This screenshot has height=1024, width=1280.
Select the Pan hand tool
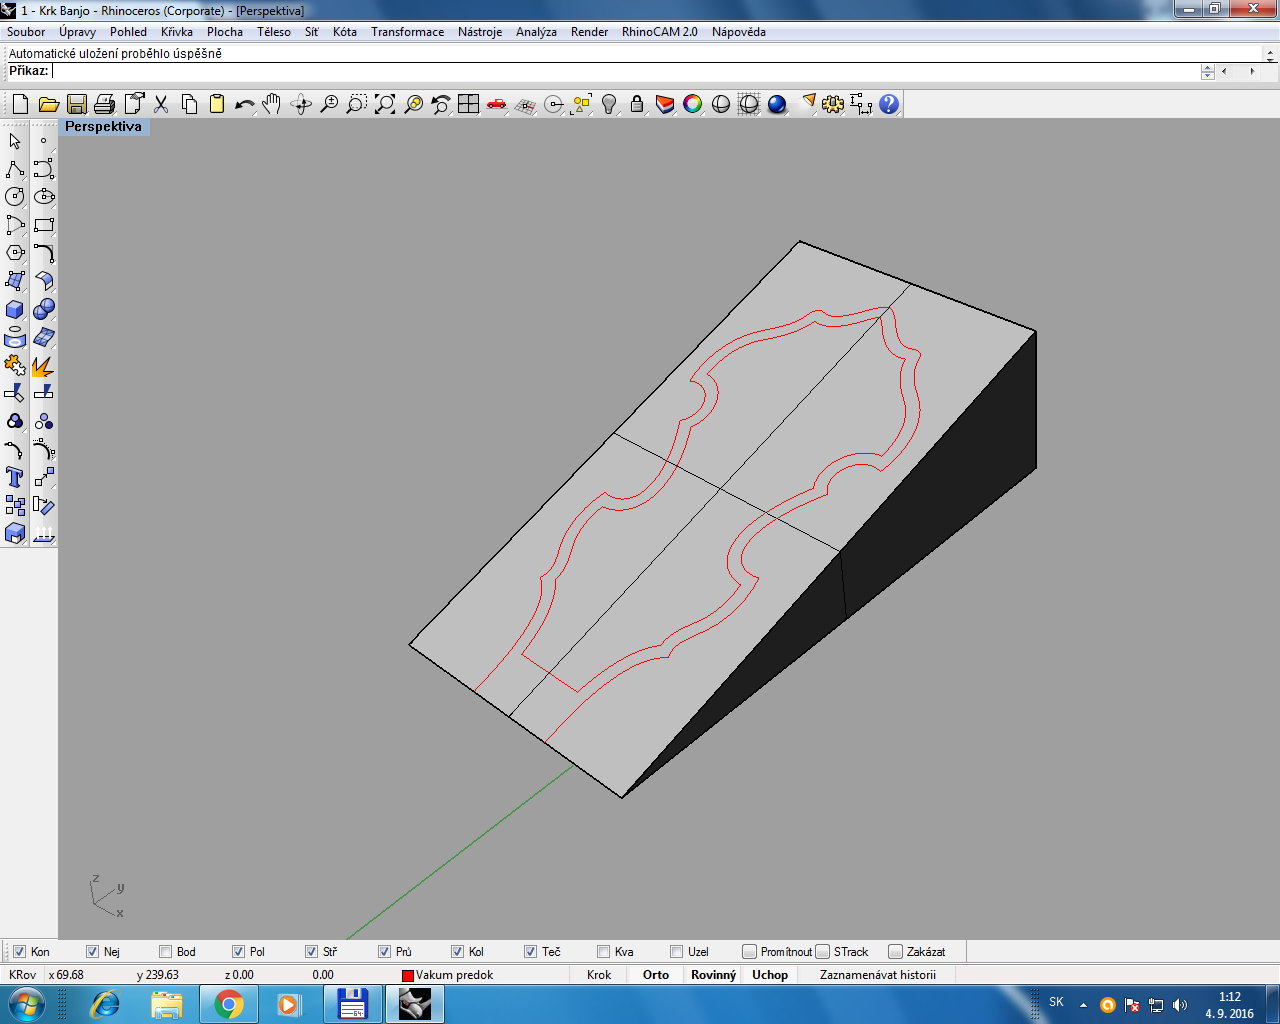(x=272, y=104)
